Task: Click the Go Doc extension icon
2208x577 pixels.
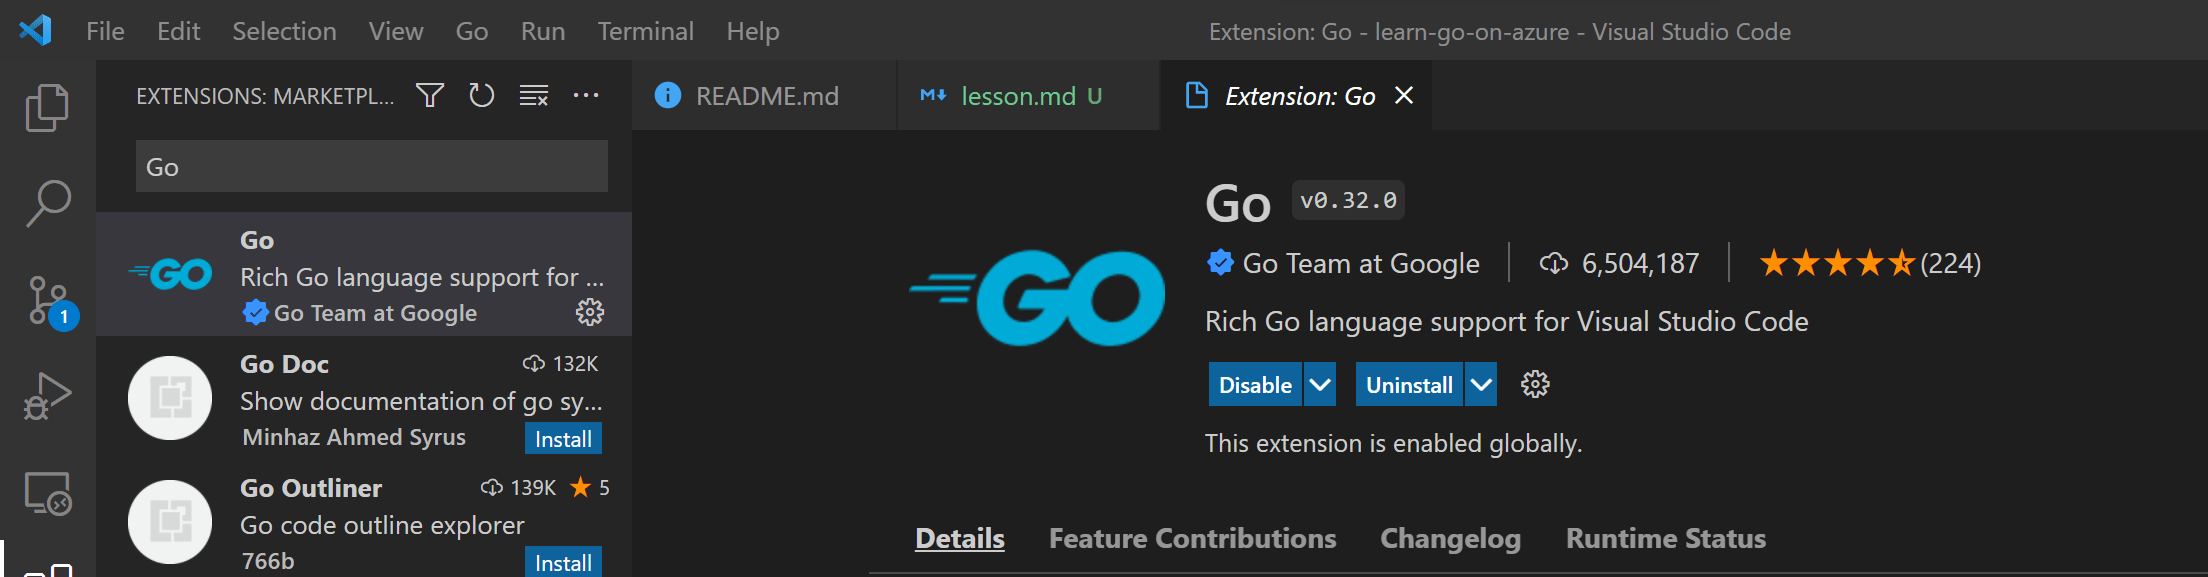Action: click(x=170, y=398)
